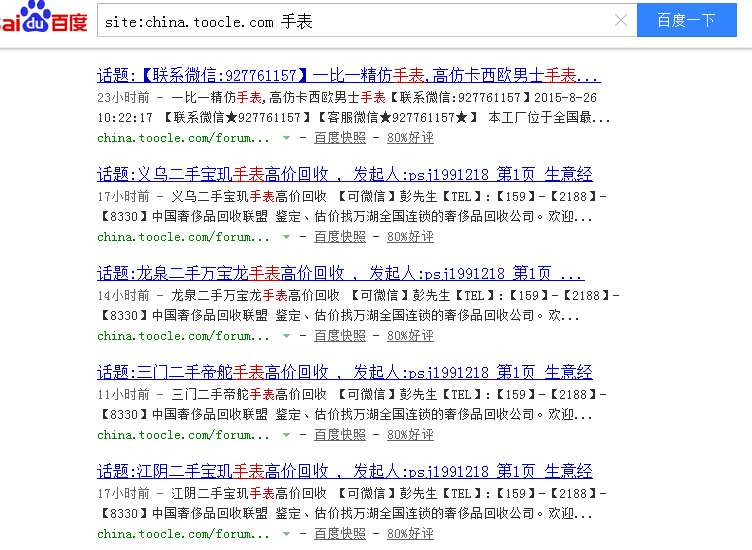Viewport: 752px width, 550px height.
Task: Click 80%好评 under the 一比一精仿手表 result
Action: click(411, 138)
